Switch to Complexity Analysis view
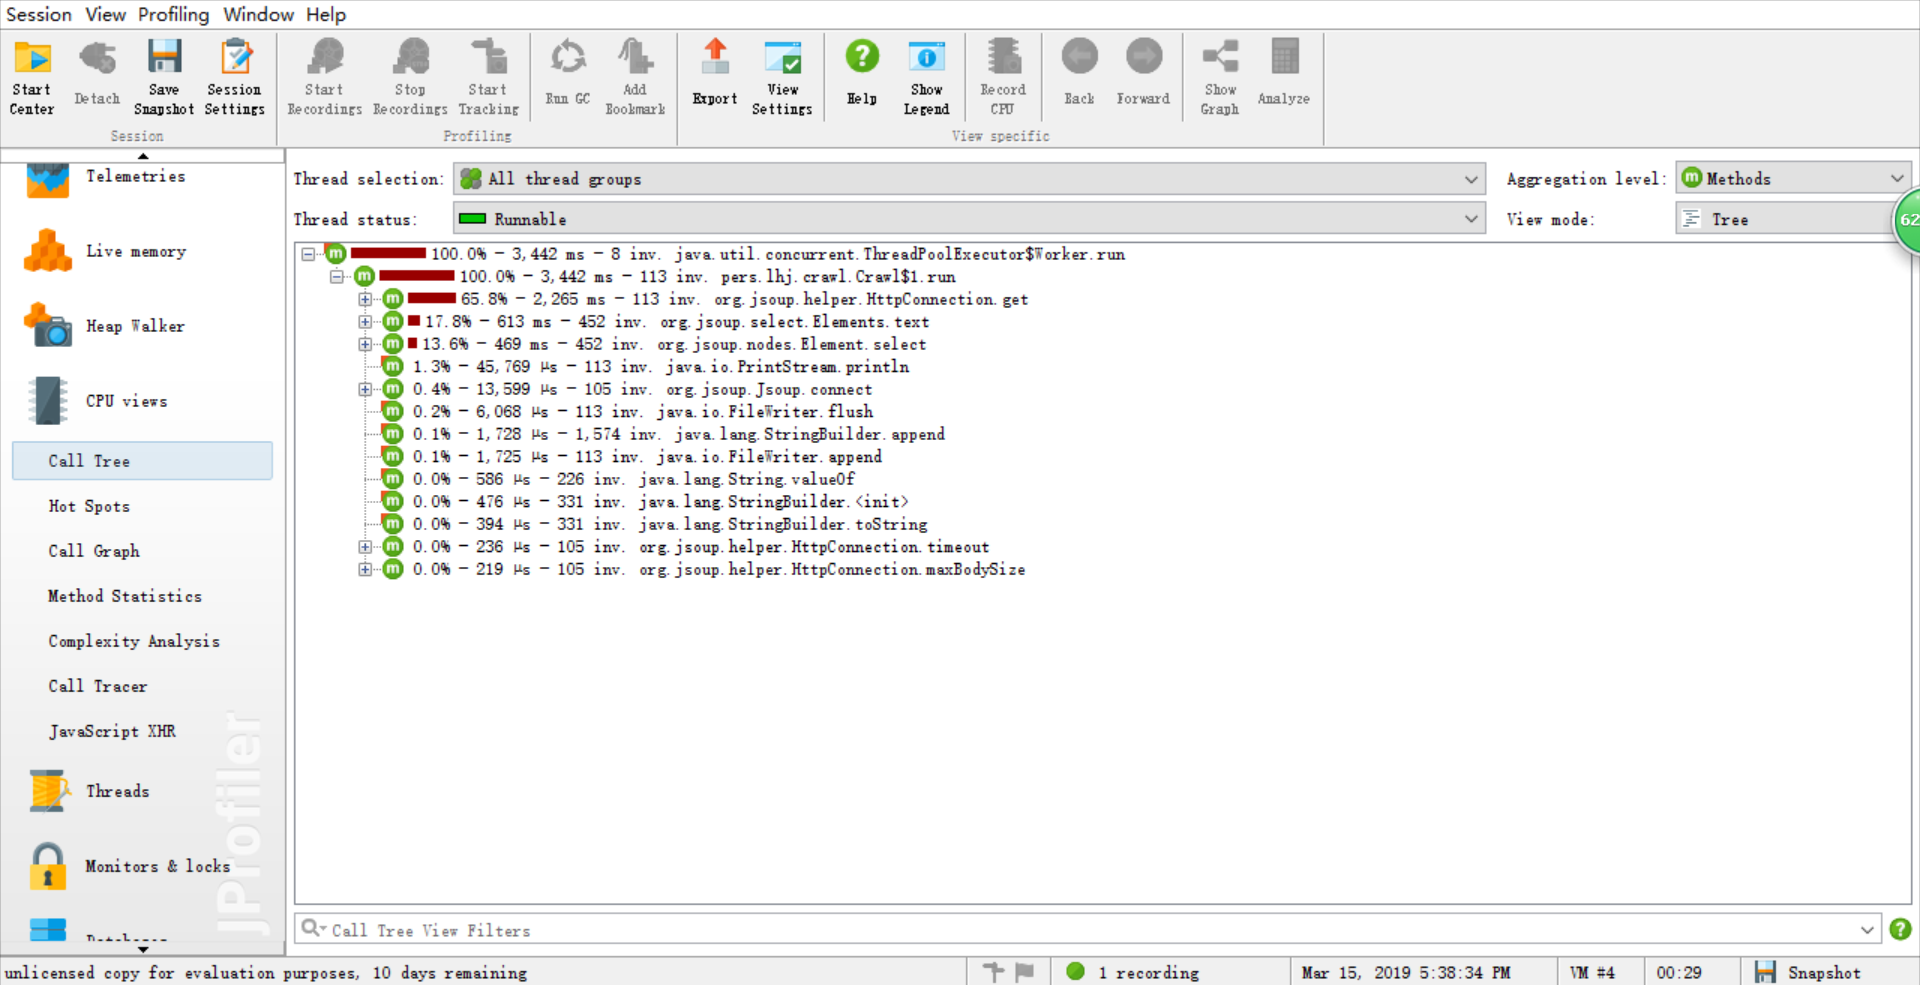The image size is (1920, 985). (x=134, y=641)
